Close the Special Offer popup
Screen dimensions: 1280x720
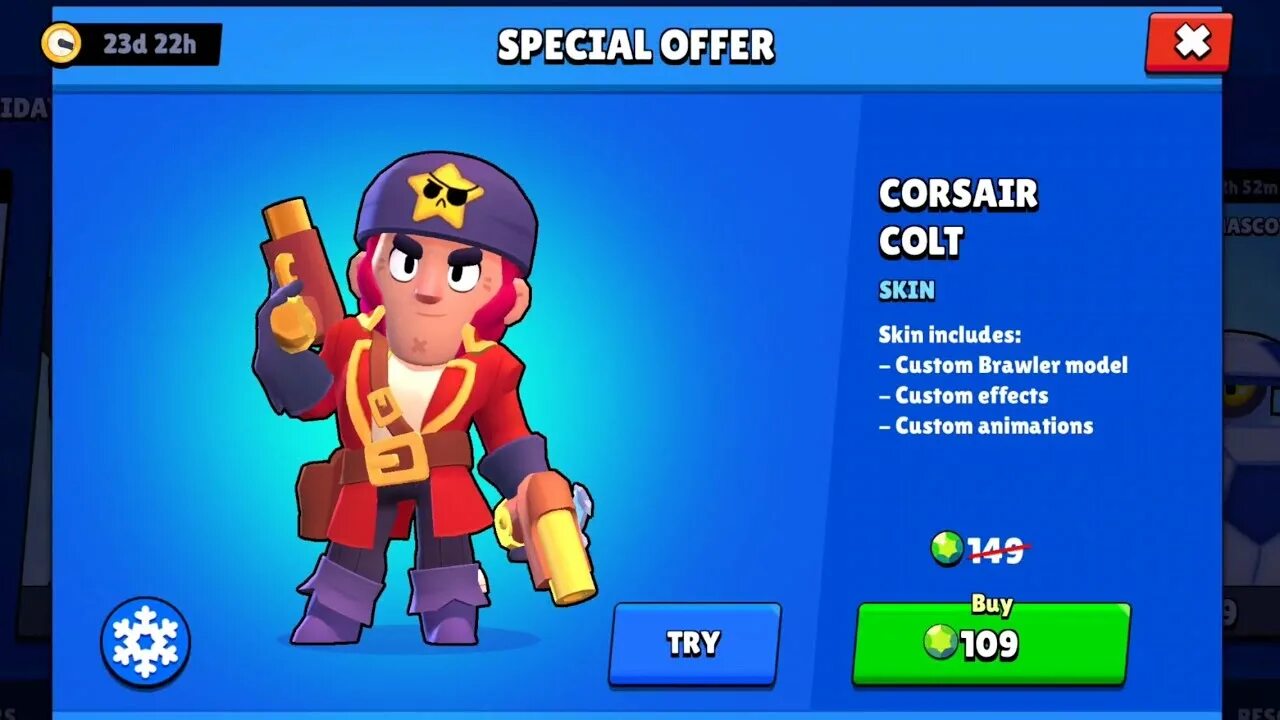(x=1189, y=42)
